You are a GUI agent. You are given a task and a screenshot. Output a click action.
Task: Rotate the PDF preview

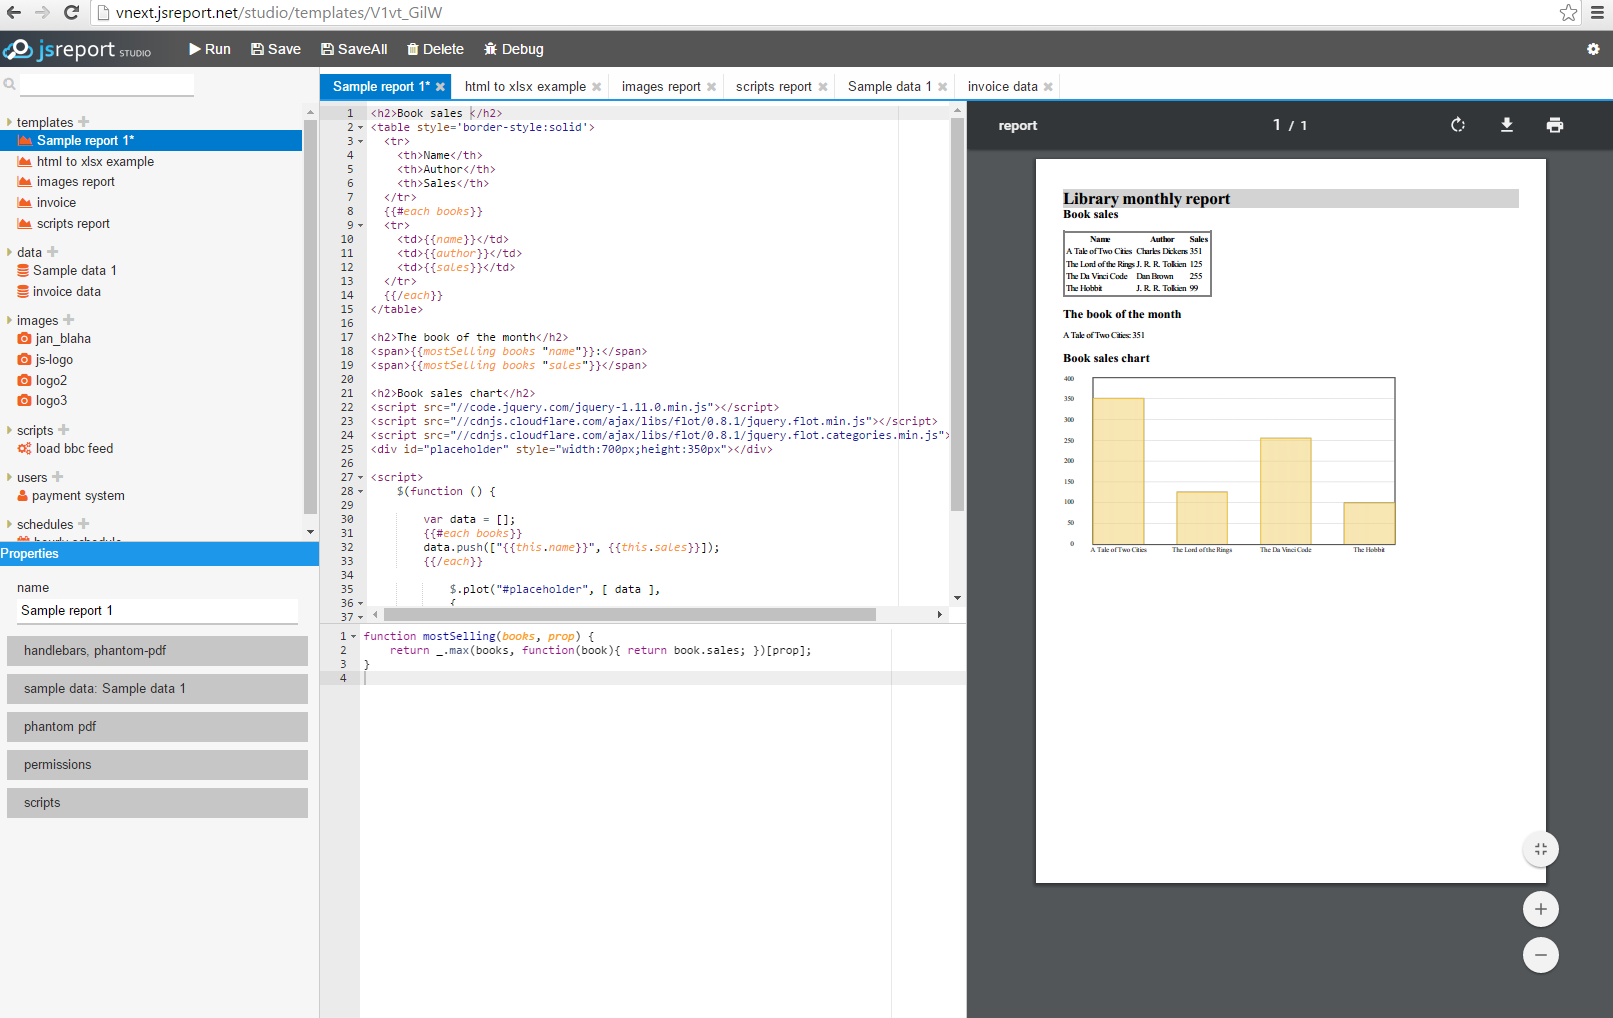coord(1458,125)
